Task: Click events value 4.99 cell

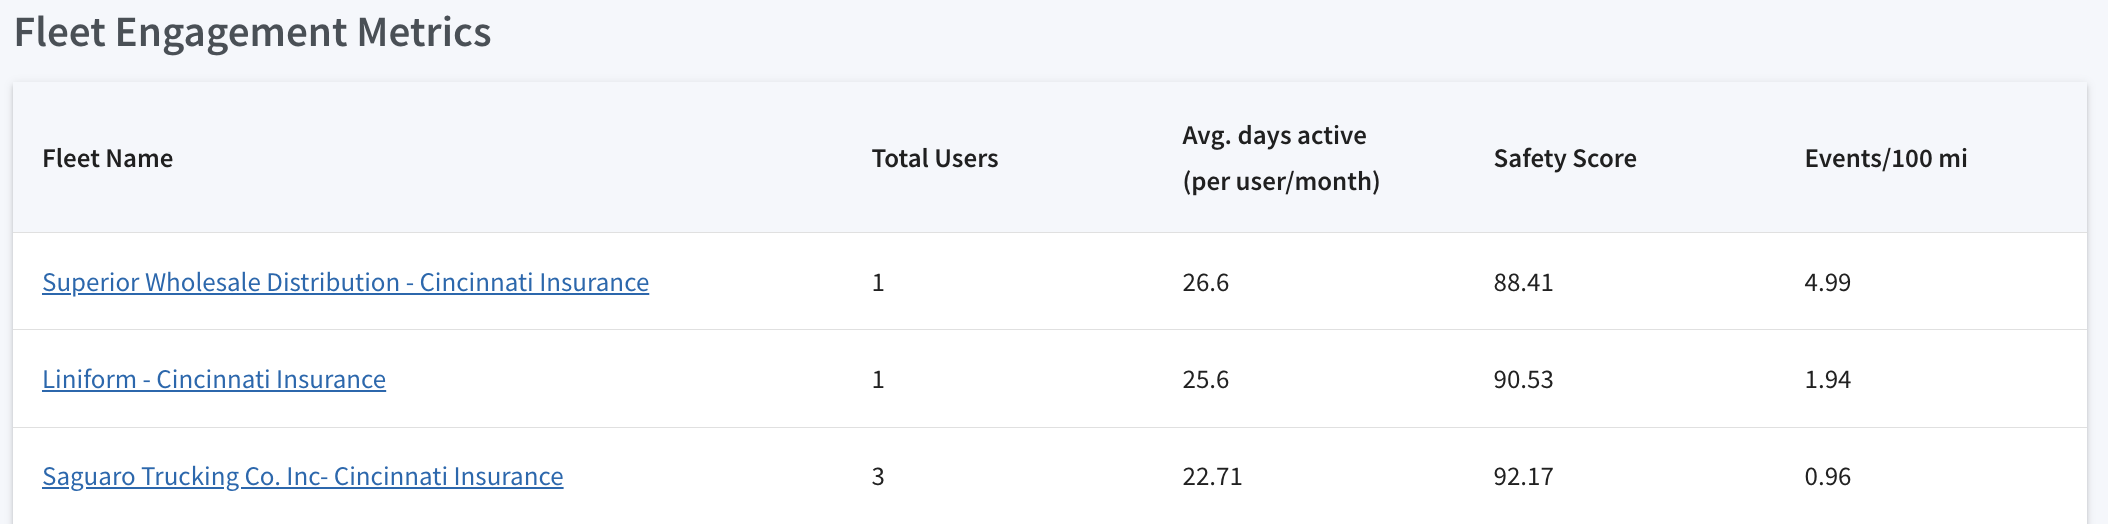Action: click(x=1828, y=283)
